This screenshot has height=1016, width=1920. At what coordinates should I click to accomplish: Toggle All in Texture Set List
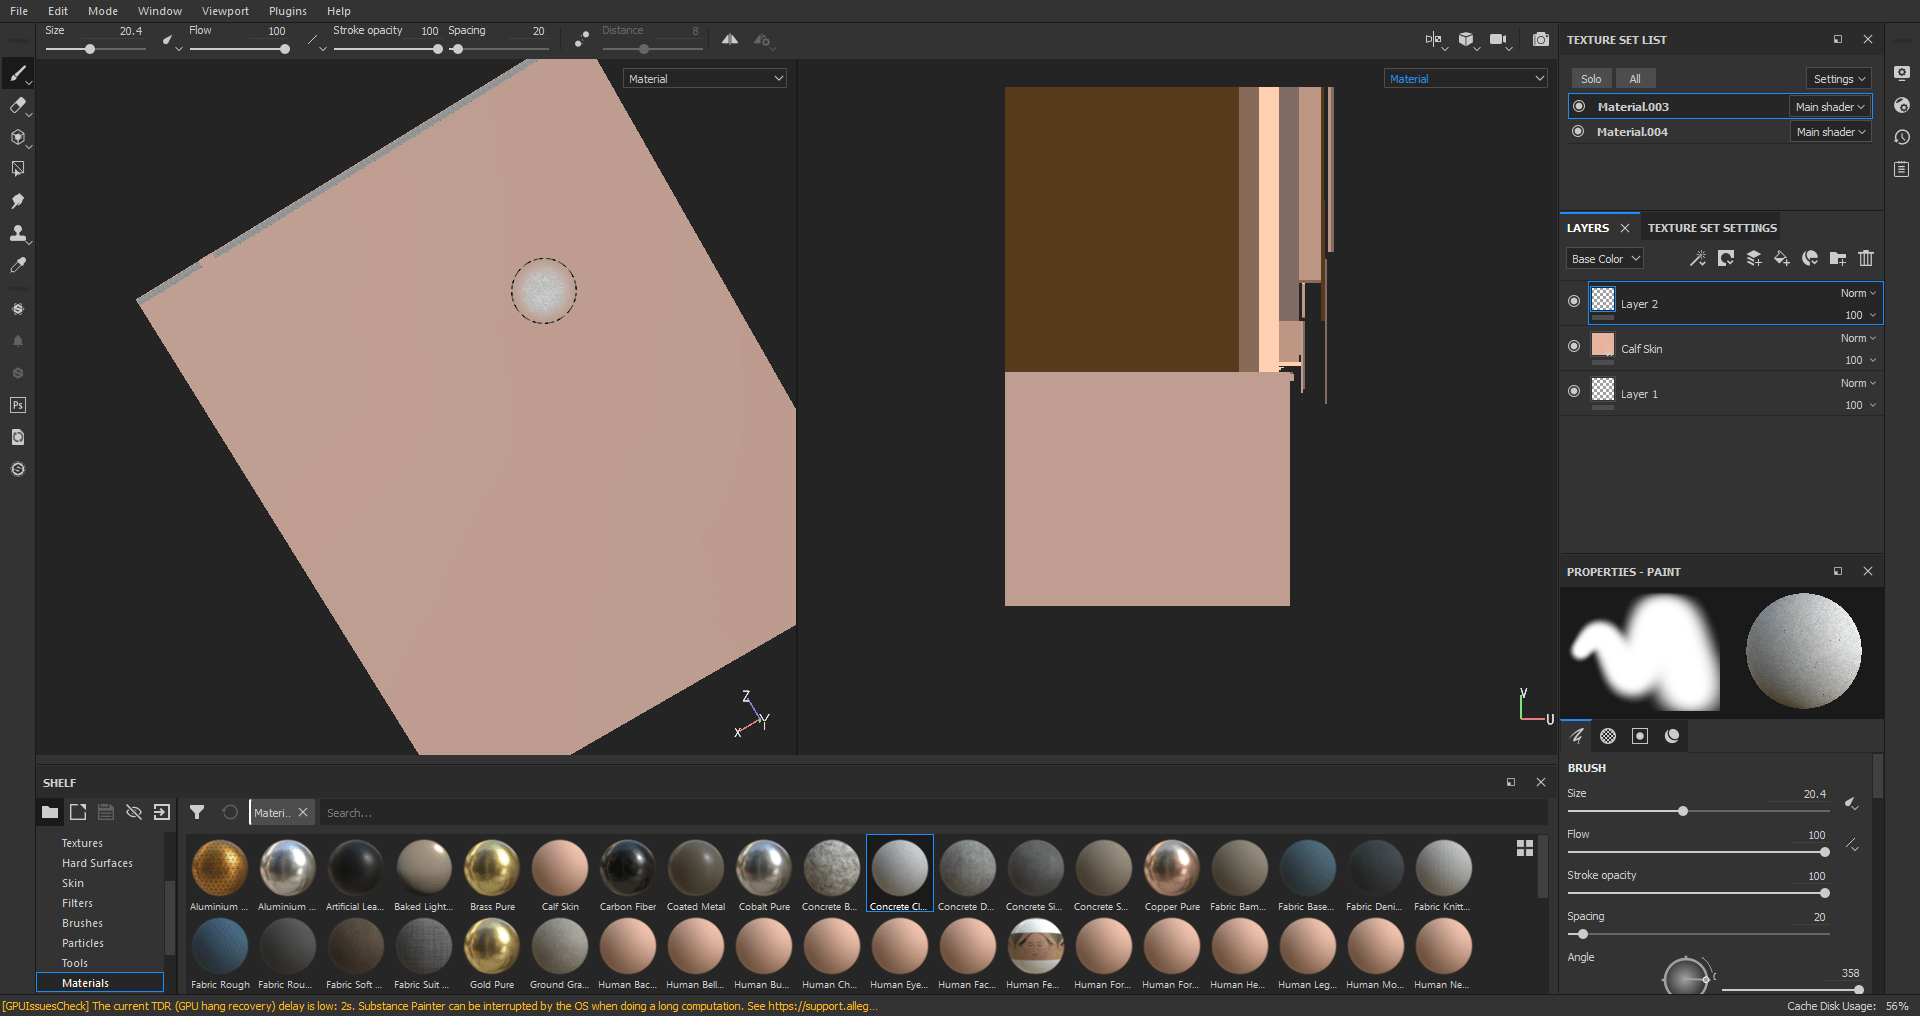click(x=1635, y=79)
